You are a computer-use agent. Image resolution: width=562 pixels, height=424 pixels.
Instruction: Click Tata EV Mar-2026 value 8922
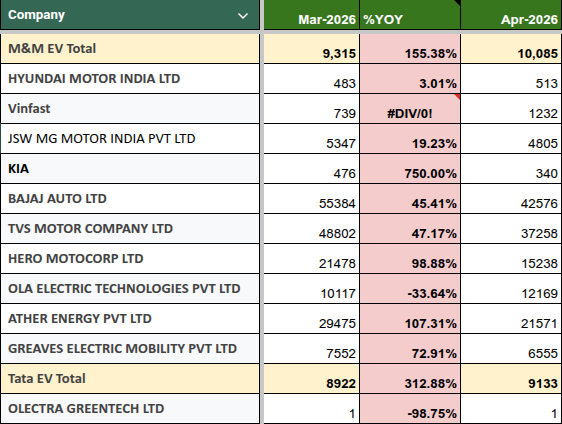pyautogui.click(x=311, y=379)
